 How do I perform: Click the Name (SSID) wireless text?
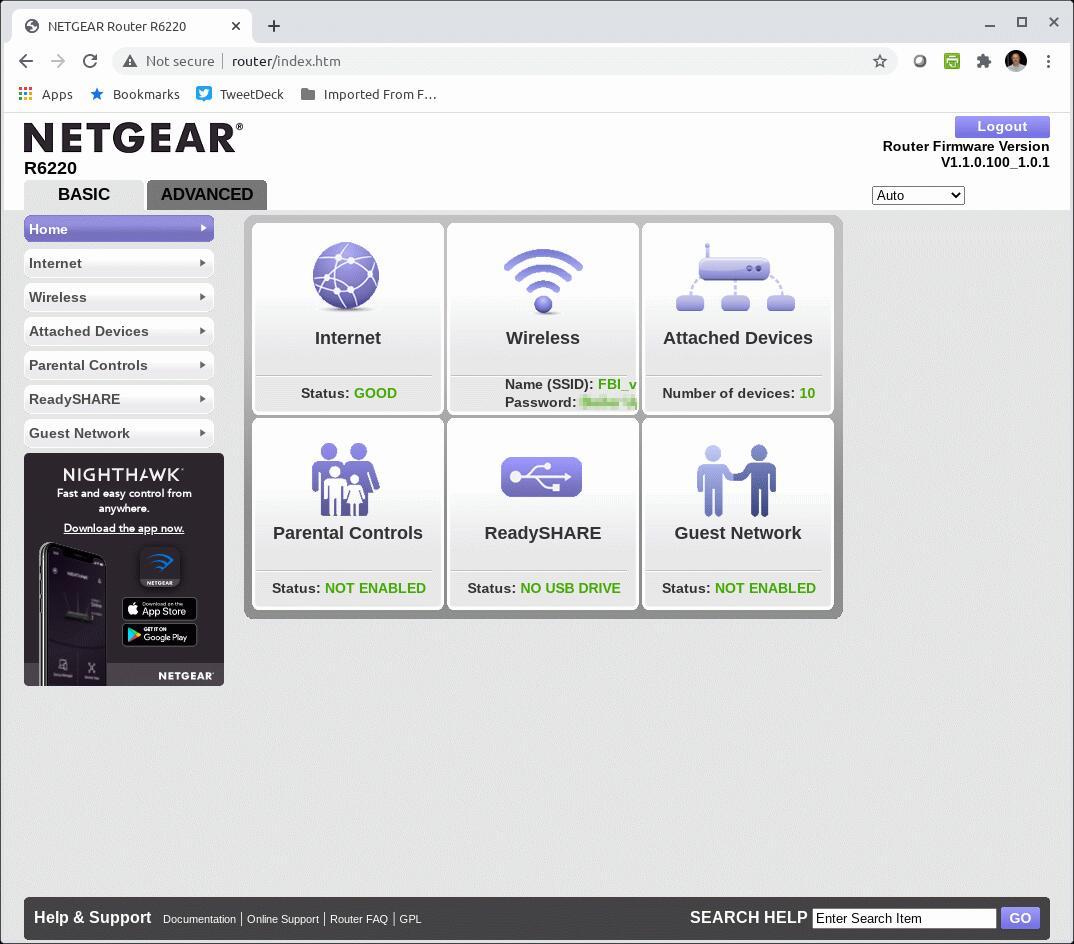pos(571,384)
